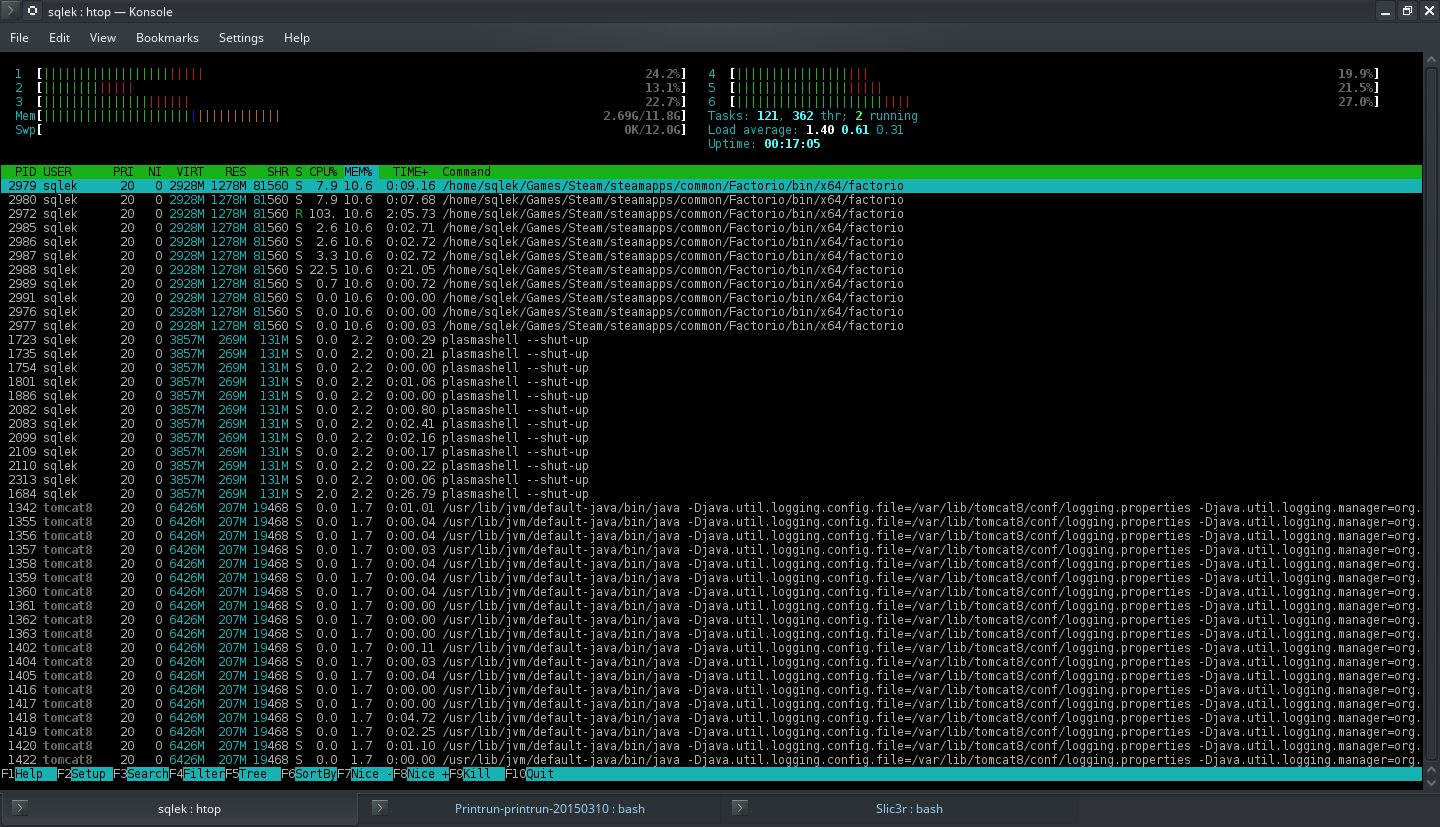Screen dimensions: 1440x827
Task: Select the plasmashell process with PID 1684
Action: pyautogui.click(x=711, y=494)
